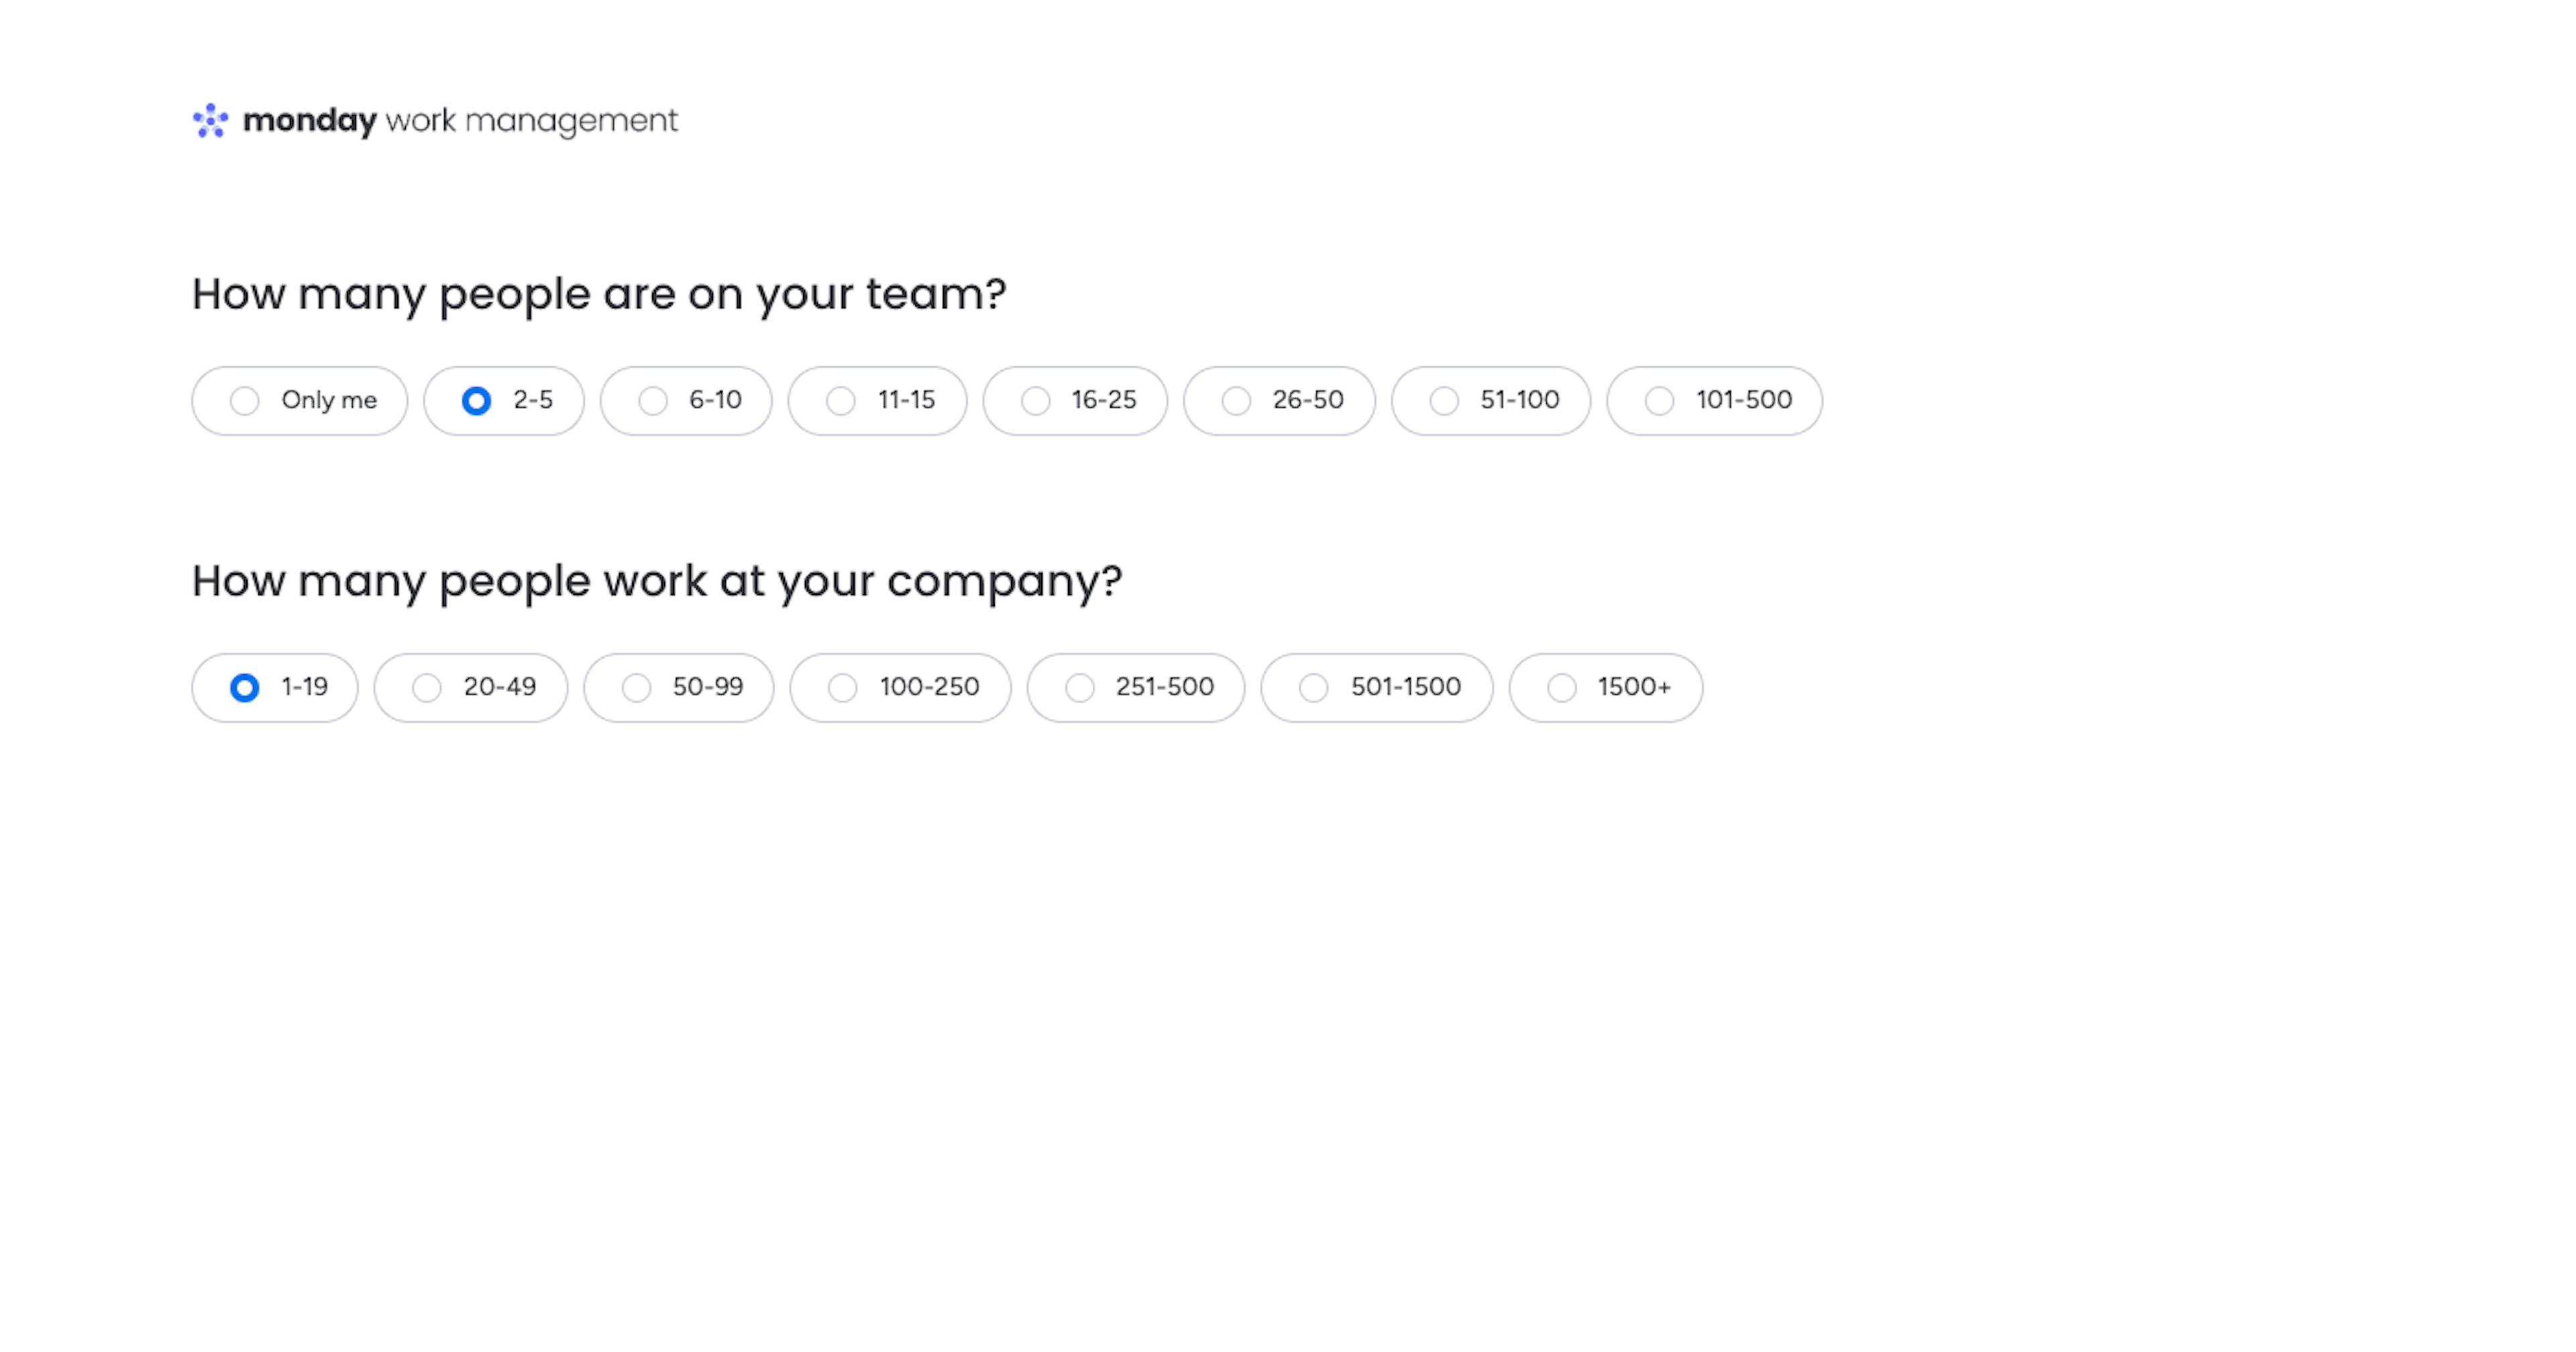Viewport: 2576px width, 1352px height.
Task: Choose the 2-5 team size radio button
Action: tap(476, 401)
